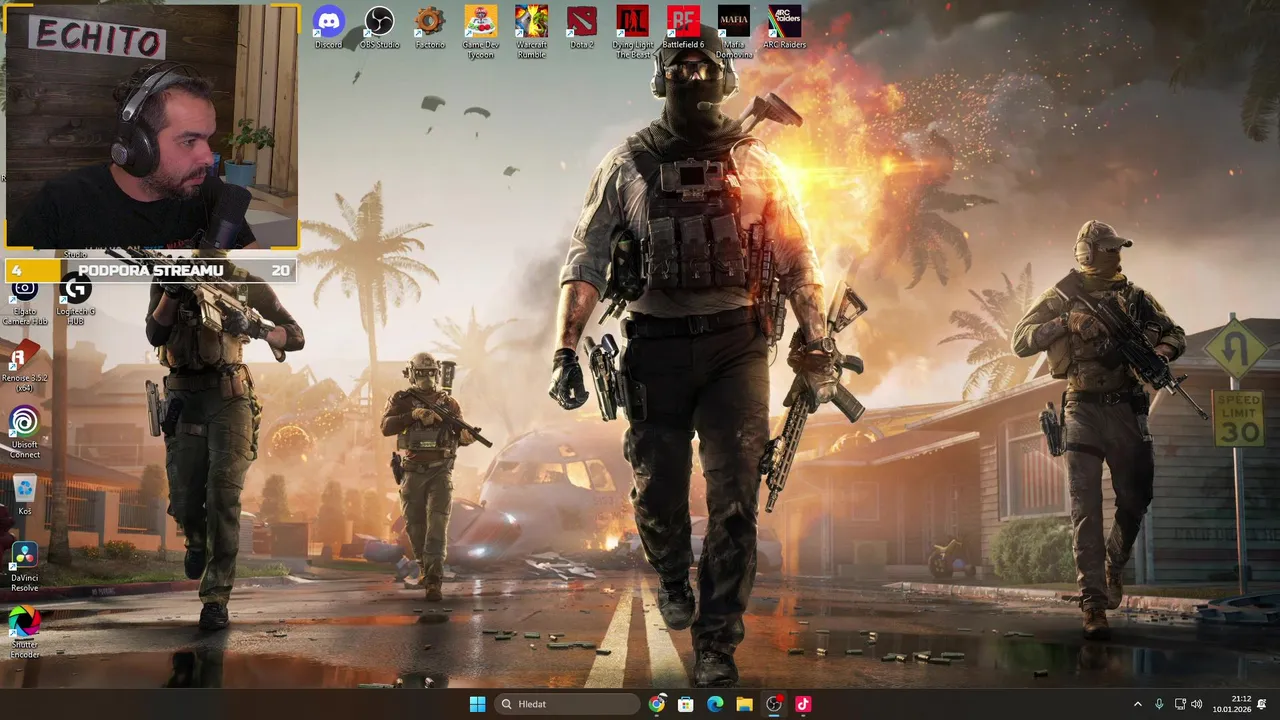
Task: Select the Warcraft Rumble desktop icon
Action: click(x=531, y=31)
